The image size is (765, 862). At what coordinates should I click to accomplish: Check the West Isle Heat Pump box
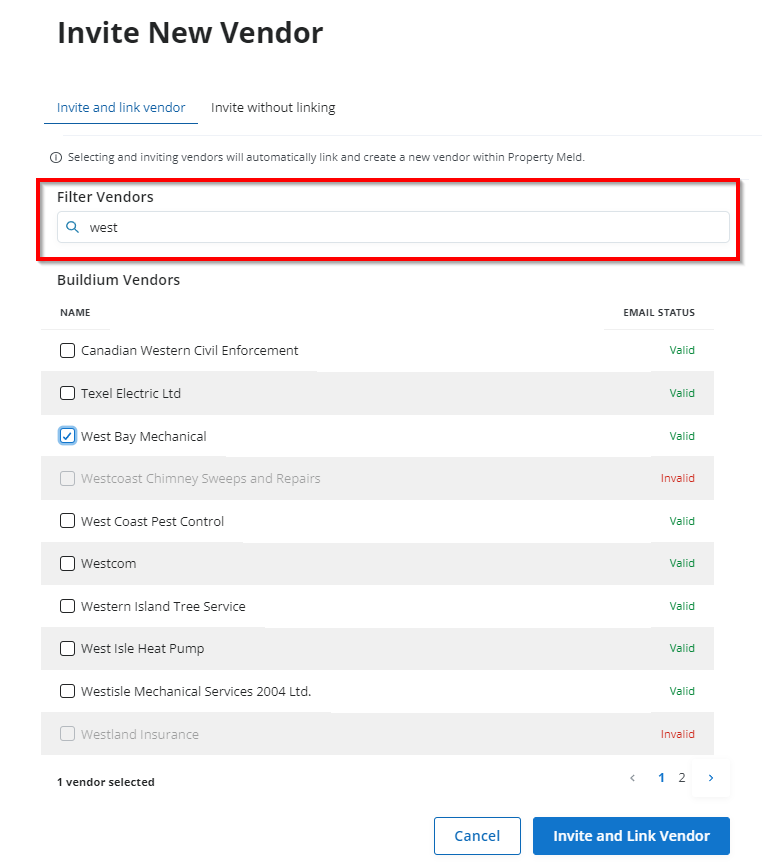[x=68, y=649]
